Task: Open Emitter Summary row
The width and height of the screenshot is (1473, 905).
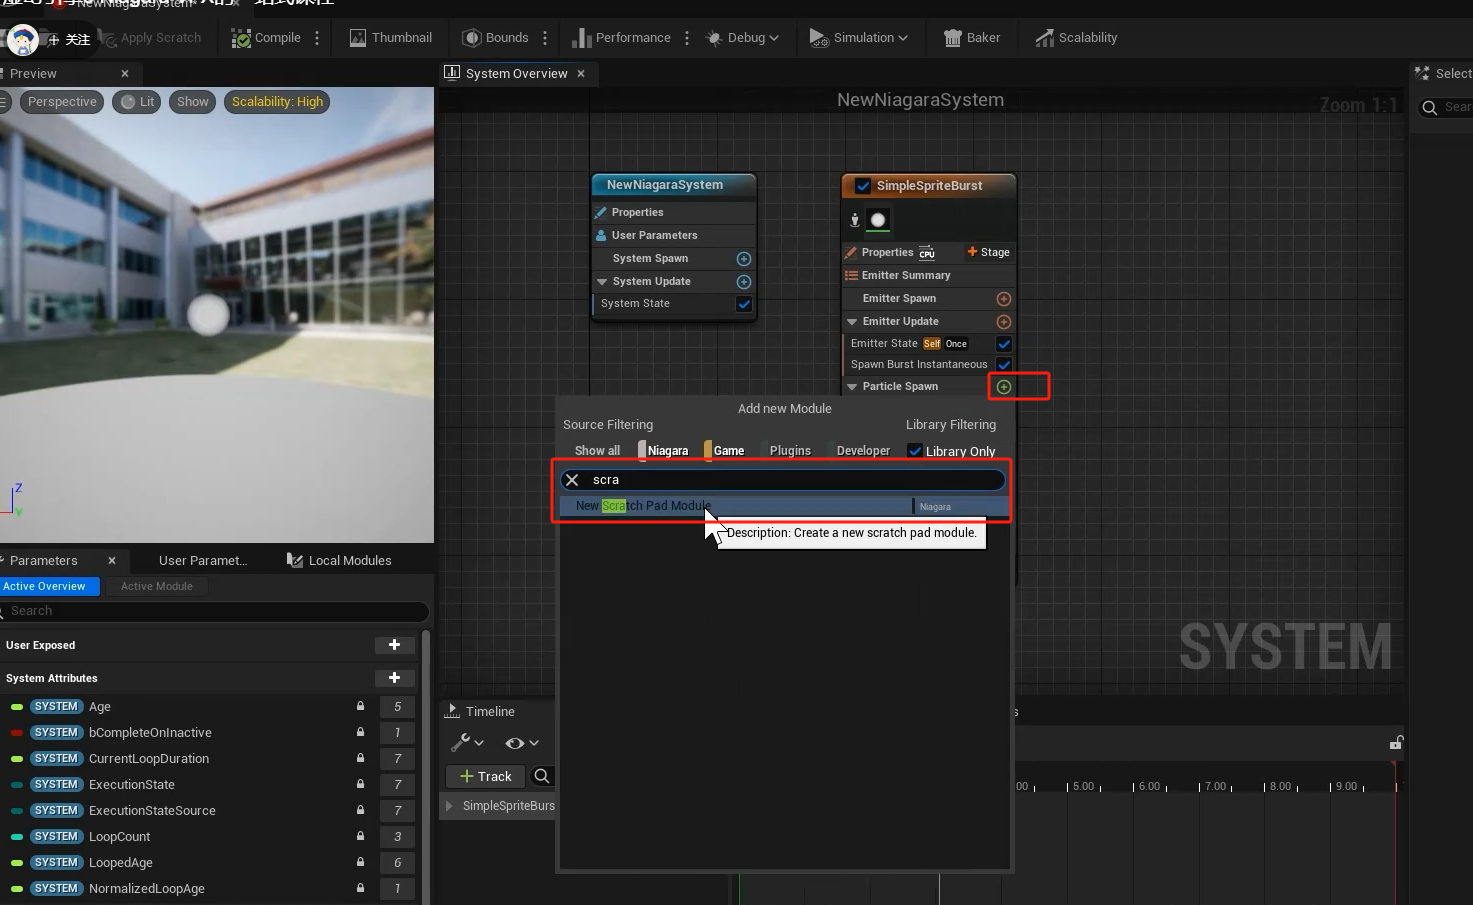Action: coord(929,275)
